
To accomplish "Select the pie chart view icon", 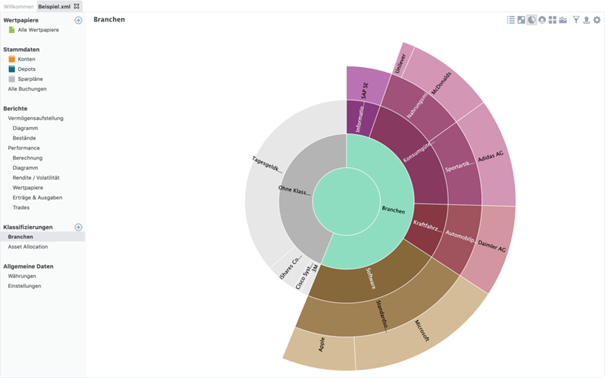I will pyautogui.click(x=531, y=20).
